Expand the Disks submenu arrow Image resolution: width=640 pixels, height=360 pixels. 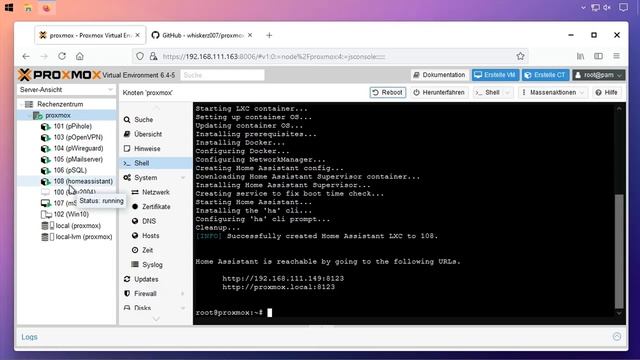[x=183, y=308]
